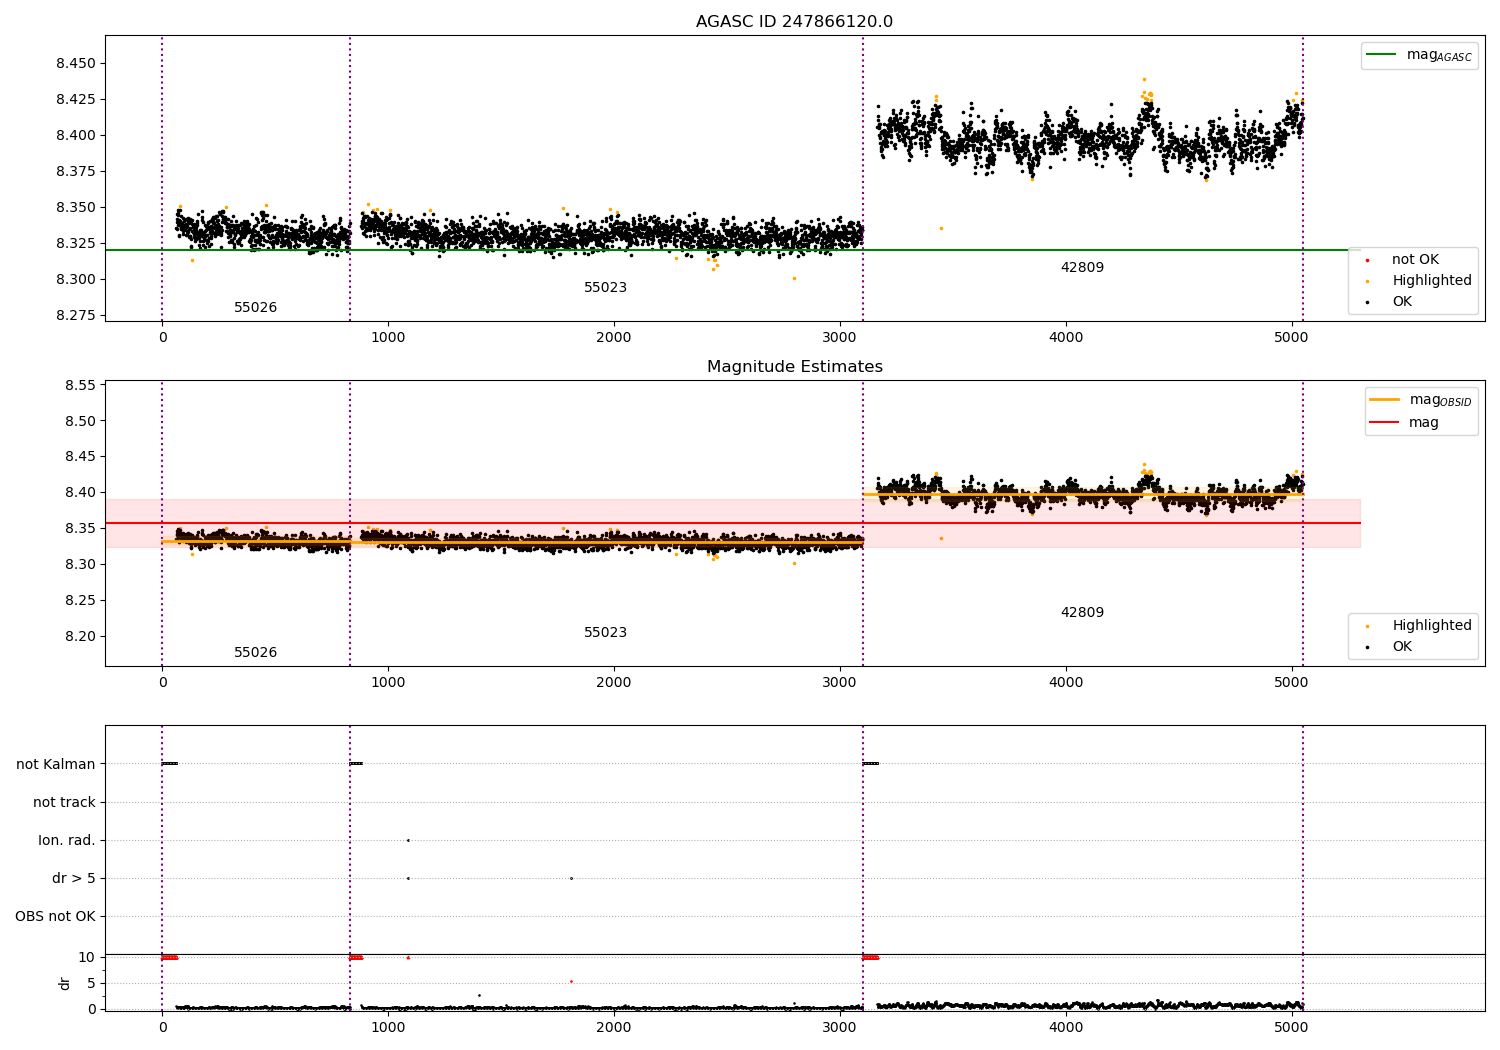Click the '8.55' y-axis tick label
The image size is (1500, 1050).
80,386
